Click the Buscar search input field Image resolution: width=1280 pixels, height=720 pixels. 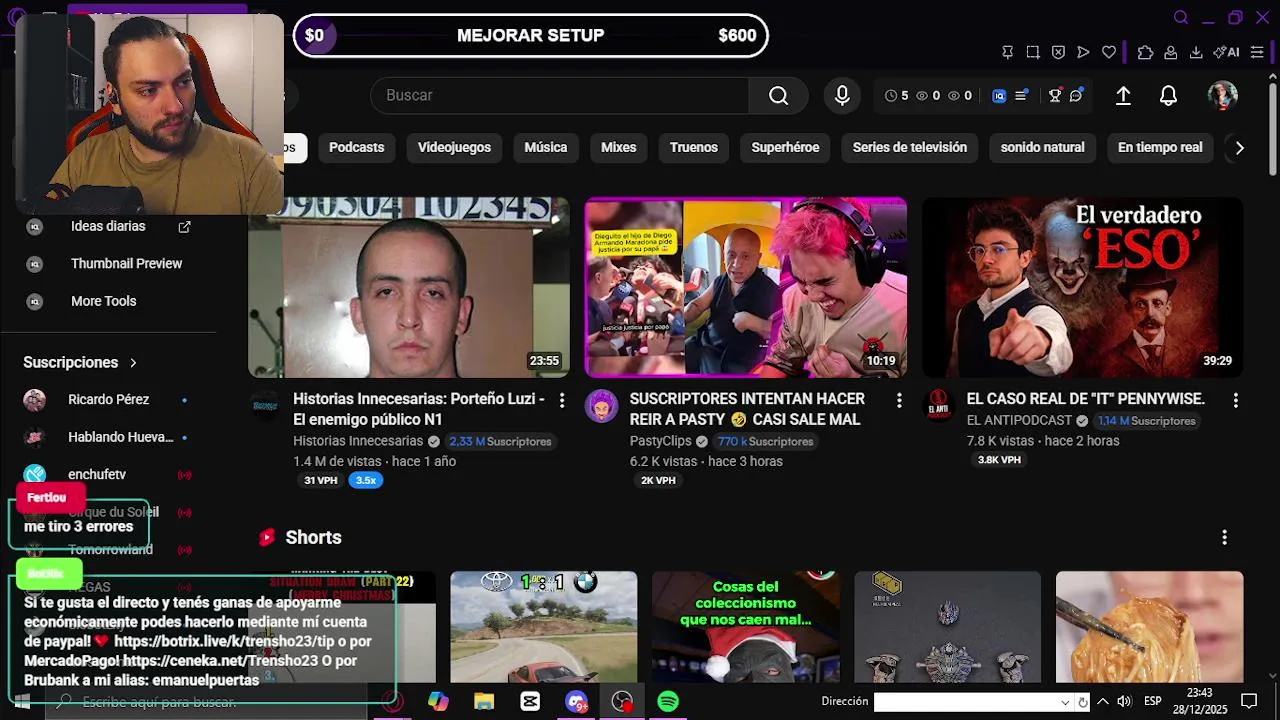tap(559, 95)
